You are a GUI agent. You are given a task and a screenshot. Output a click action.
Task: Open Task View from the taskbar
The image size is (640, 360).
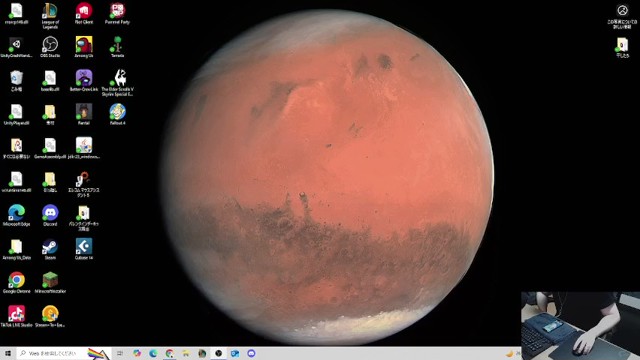coord(120,353)
